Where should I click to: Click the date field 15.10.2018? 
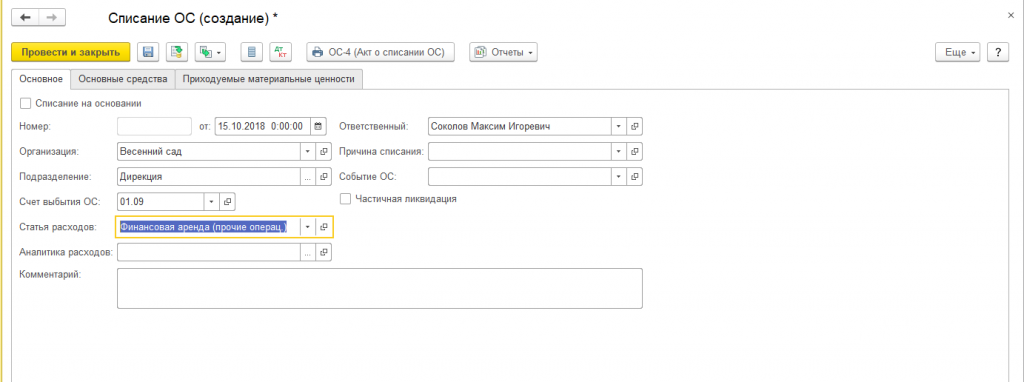pyautogui.click(x=263, y=126)
